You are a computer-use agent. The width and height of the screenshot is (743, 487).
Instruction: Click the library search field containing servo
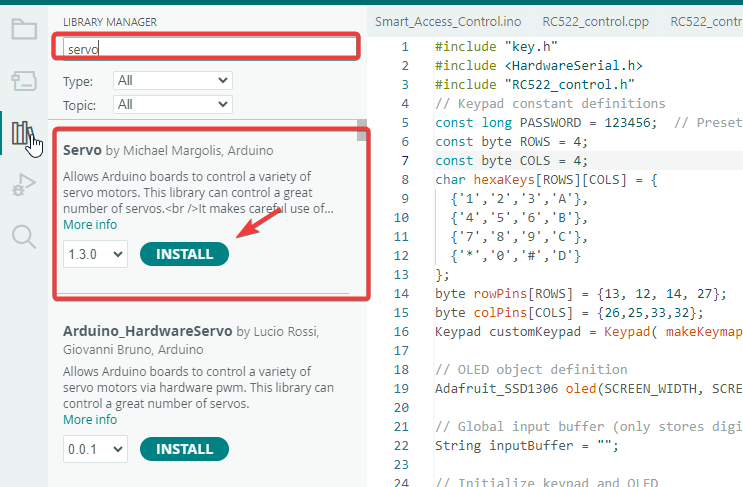[209, 48]
